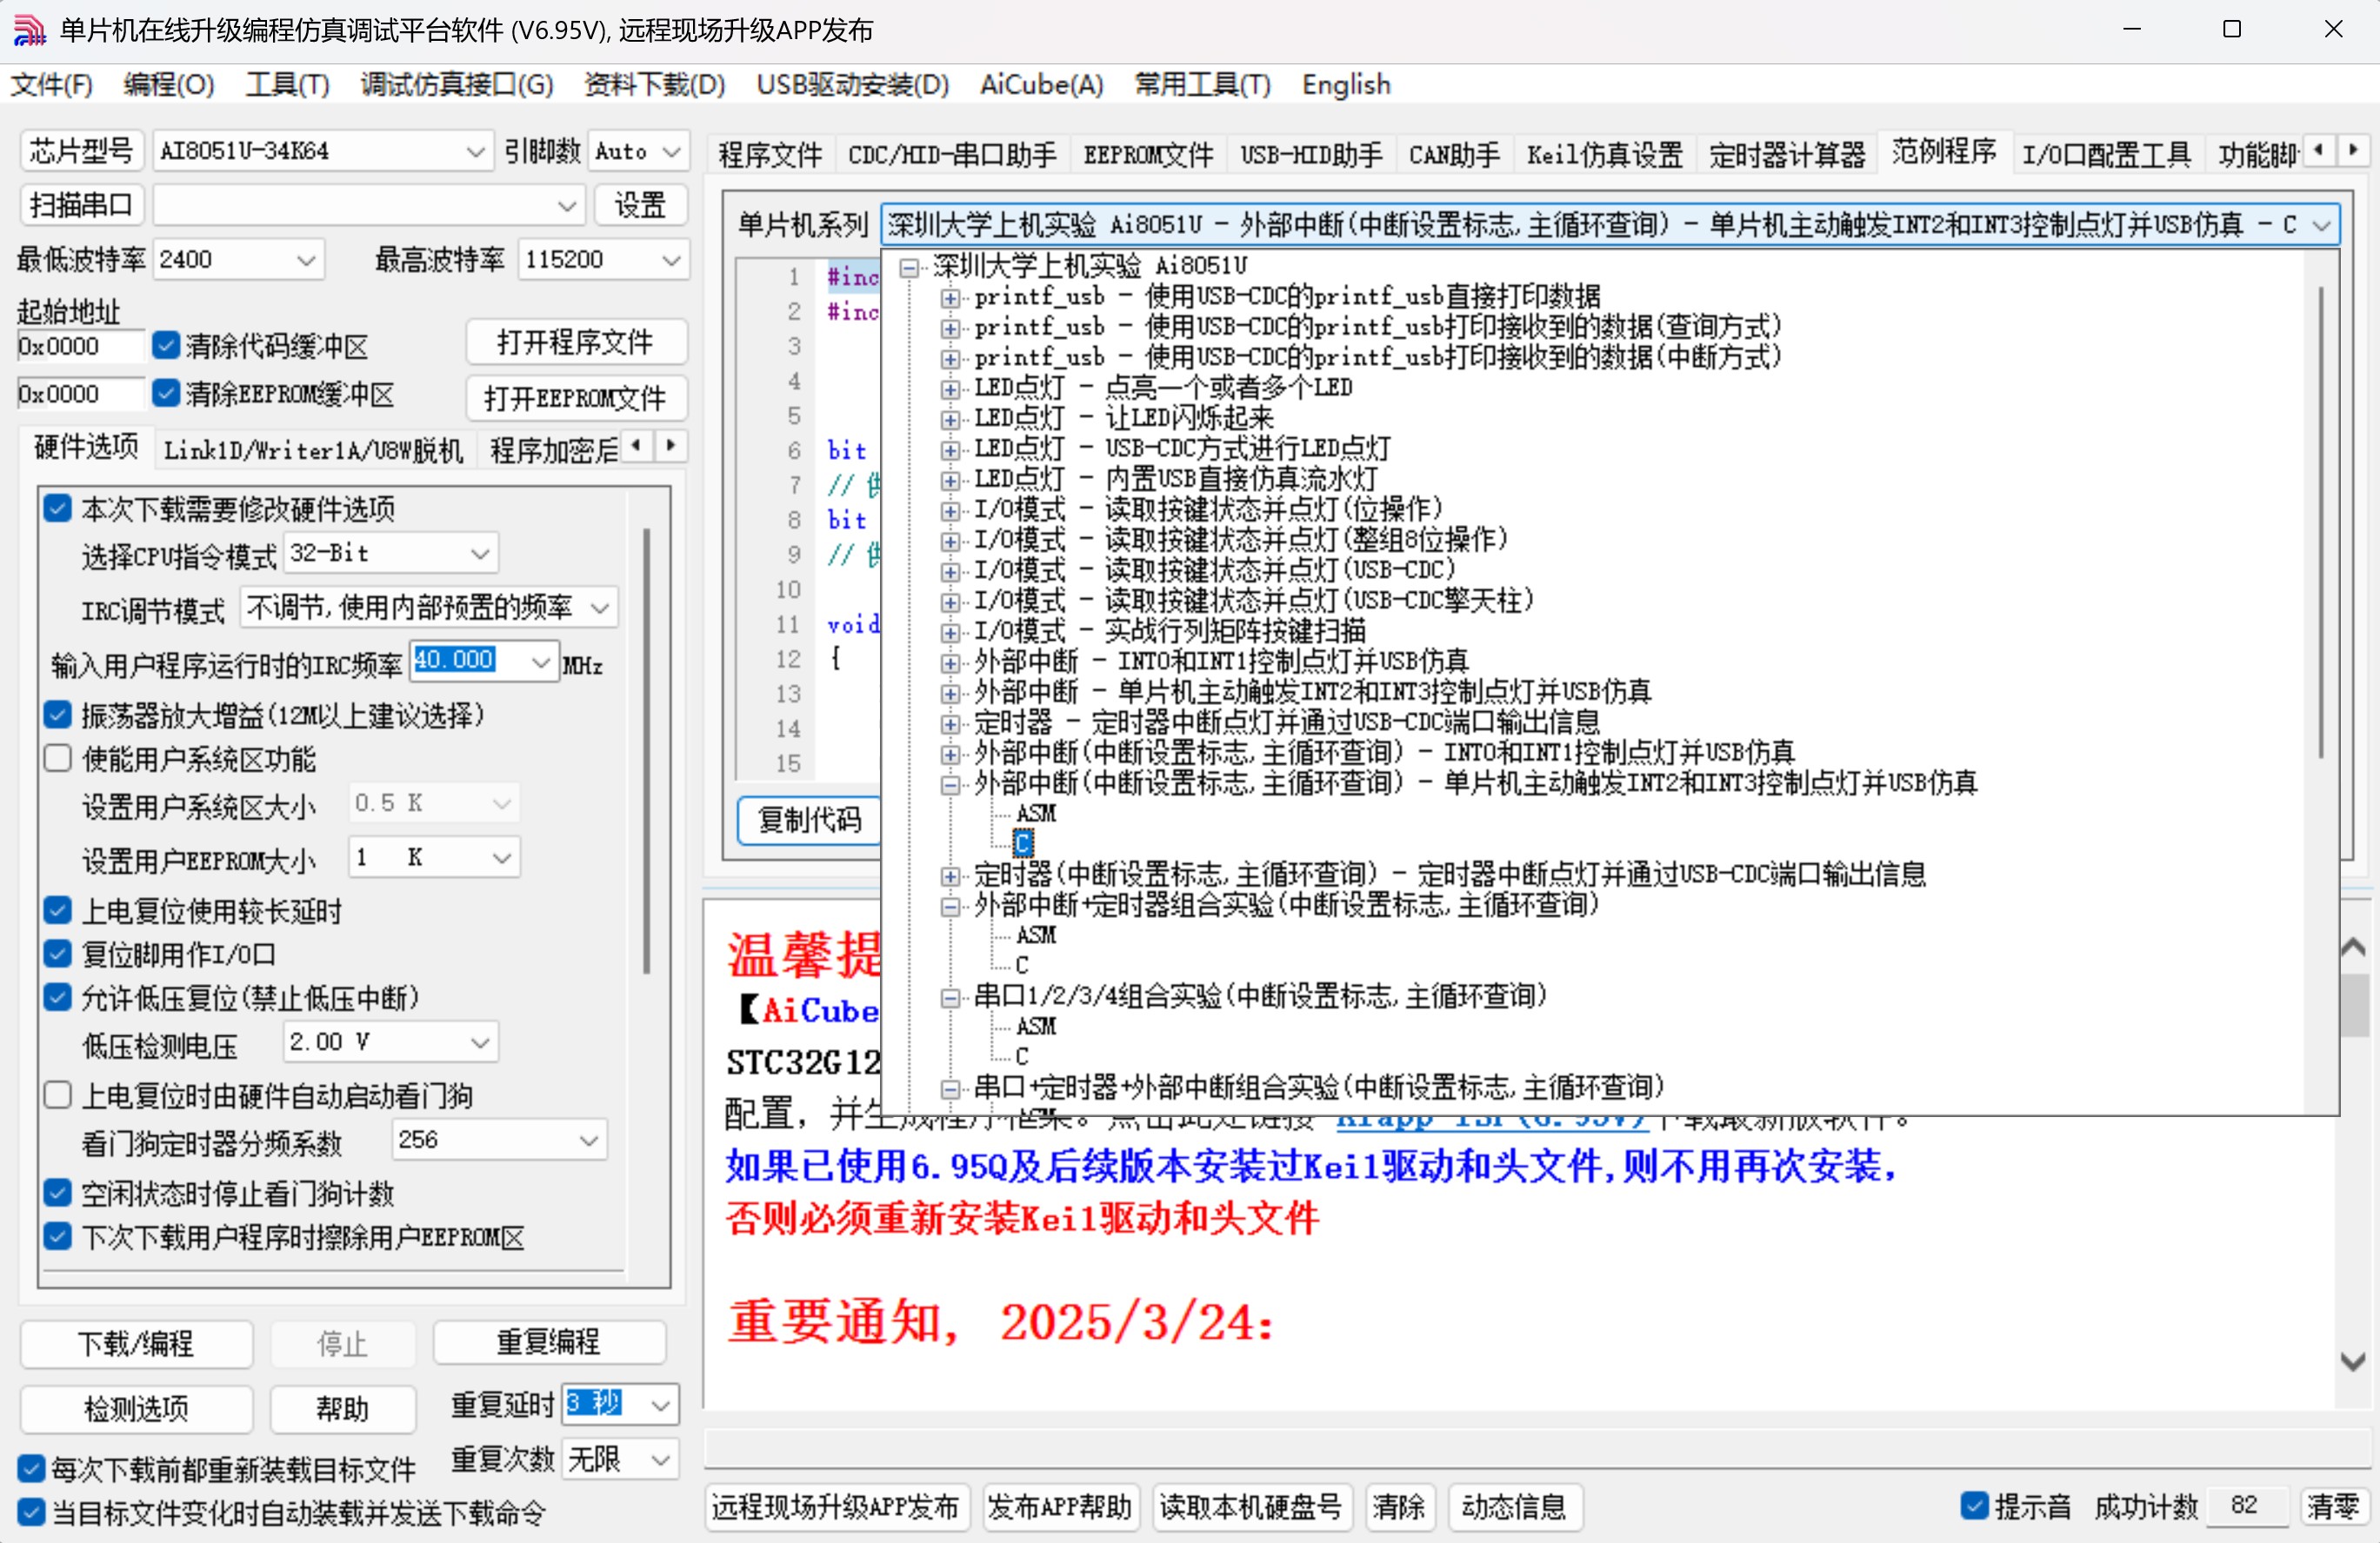The height and width of the screenshot is (1543, 2380).
Task: Open the 最低波特率 2400 dropdown
Action: pos(239,260)
